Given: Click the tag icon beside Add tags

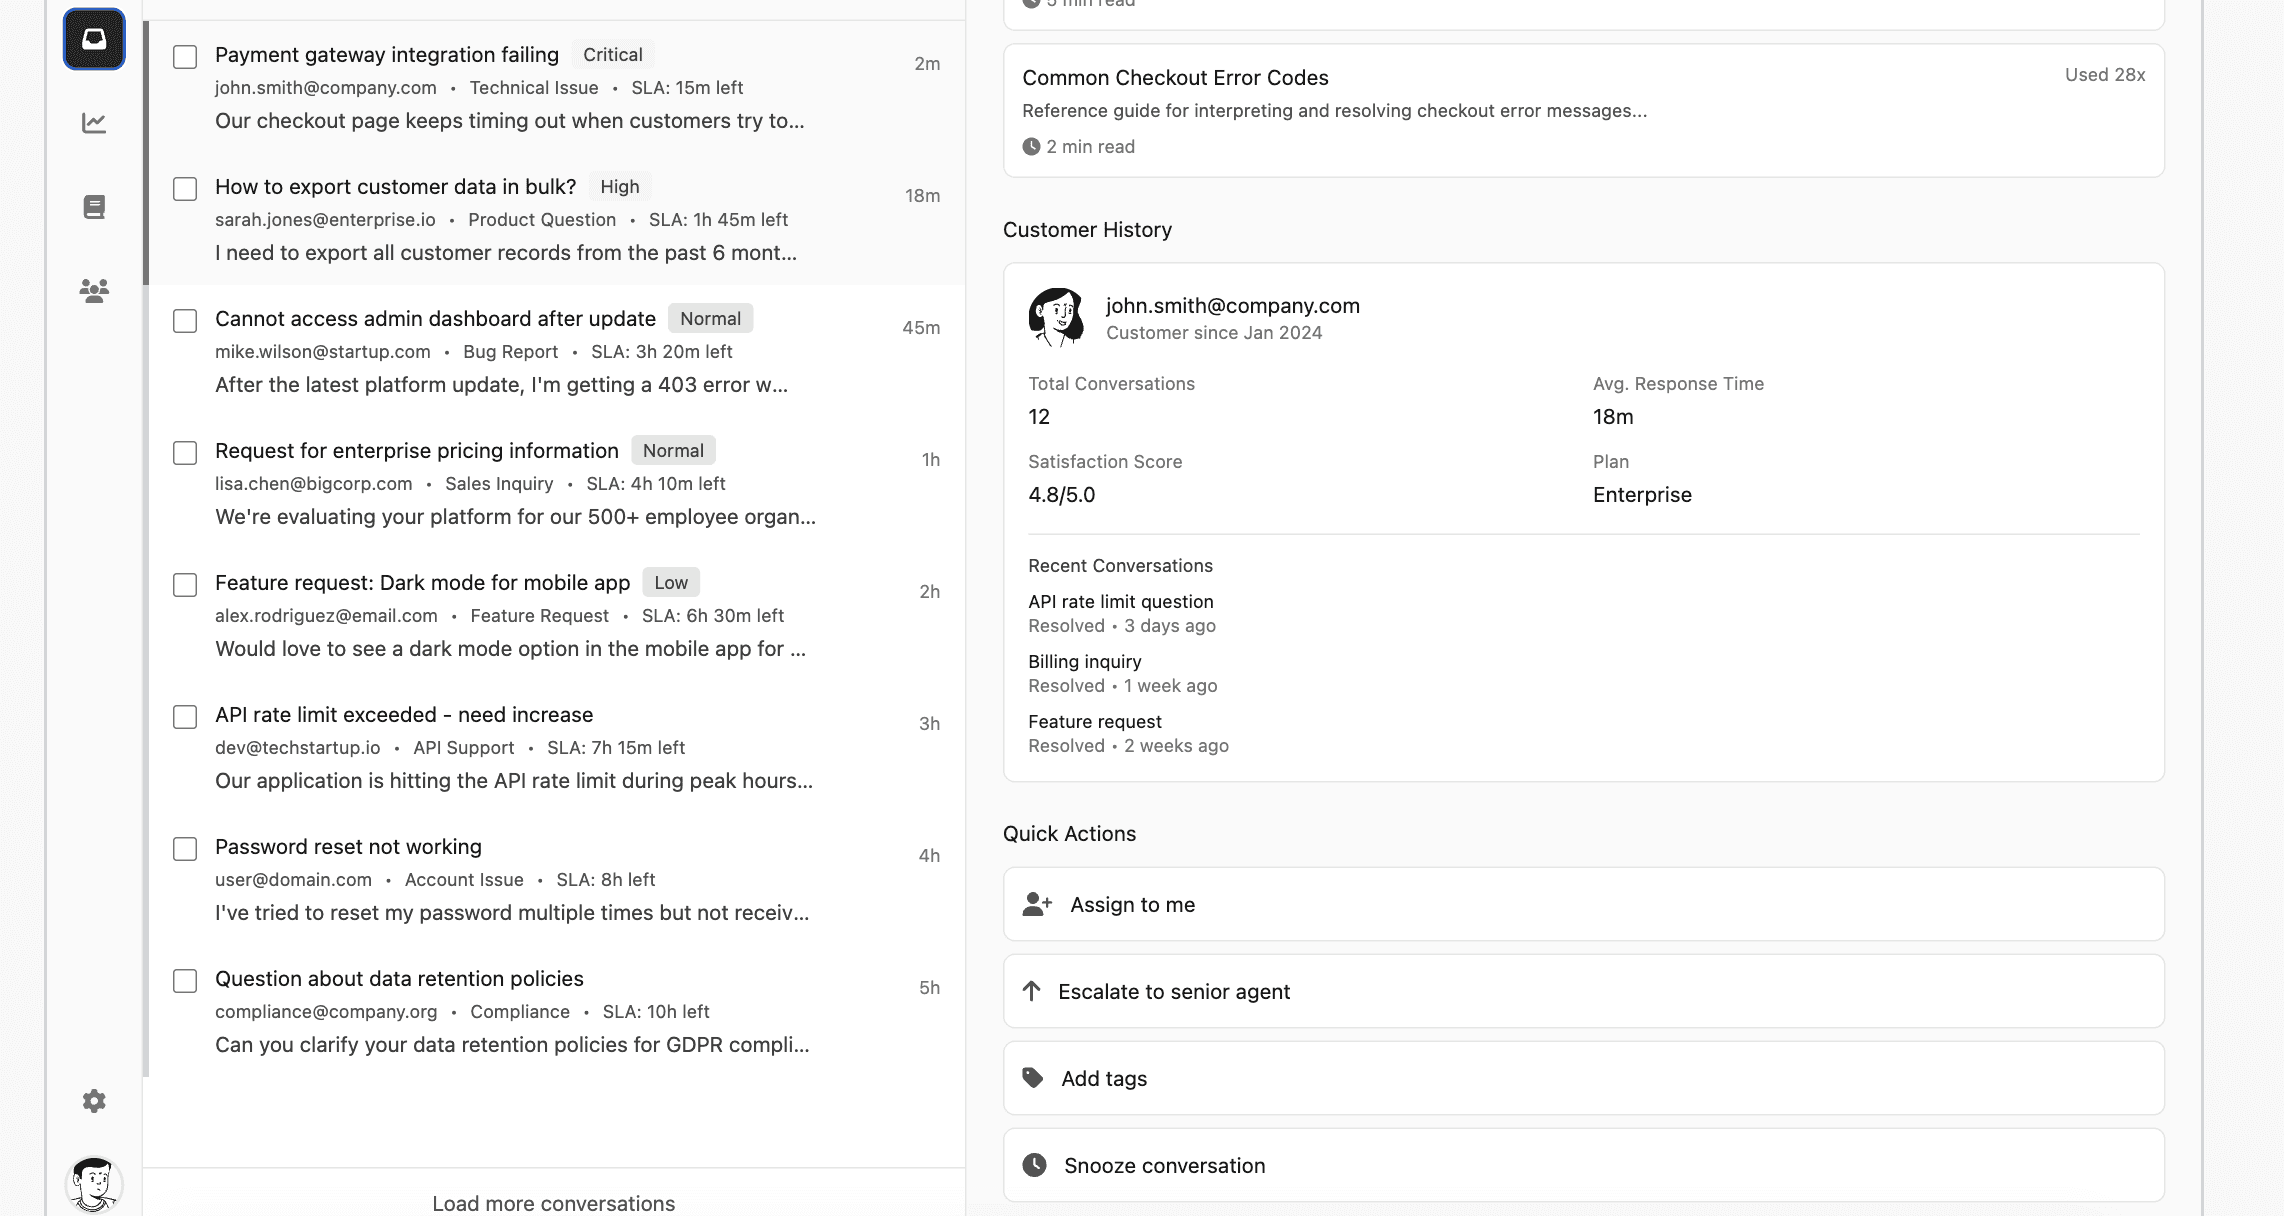Looking at the screenshot, I should pos(1033,1078).
